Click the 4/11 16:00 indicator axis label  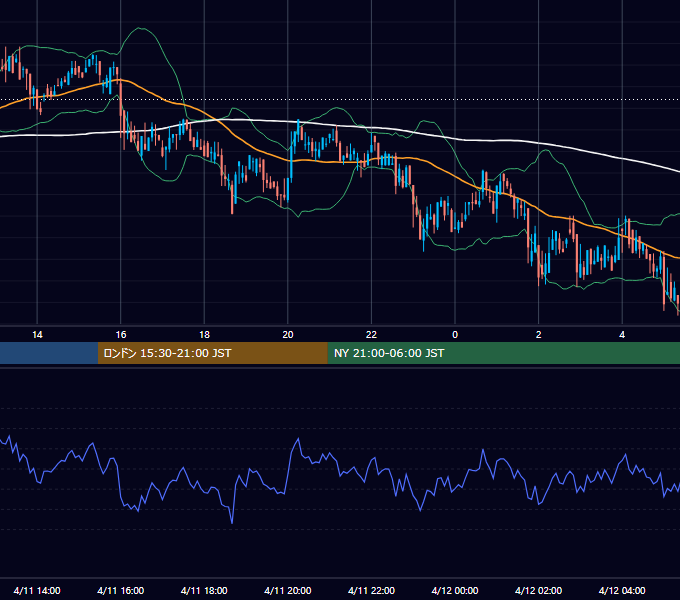[121, 590]
